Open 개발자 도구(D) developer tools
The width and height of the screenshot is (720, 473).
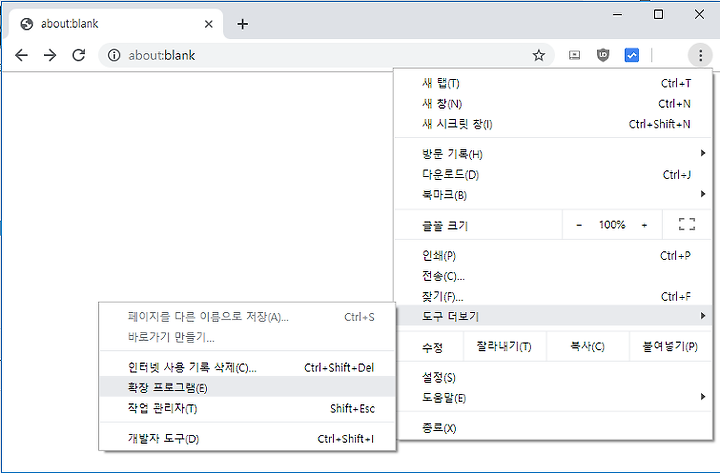247,439
